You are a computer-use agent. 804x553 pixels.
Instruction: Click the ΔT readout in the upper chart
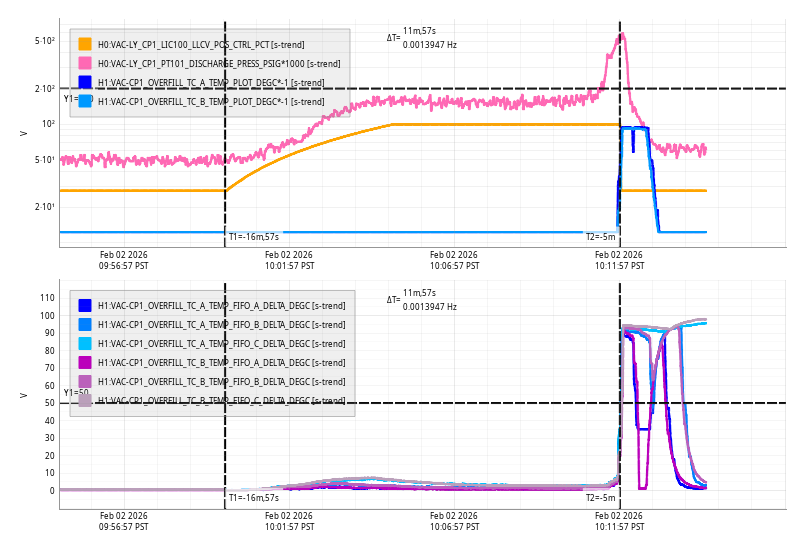pos(422,38)
